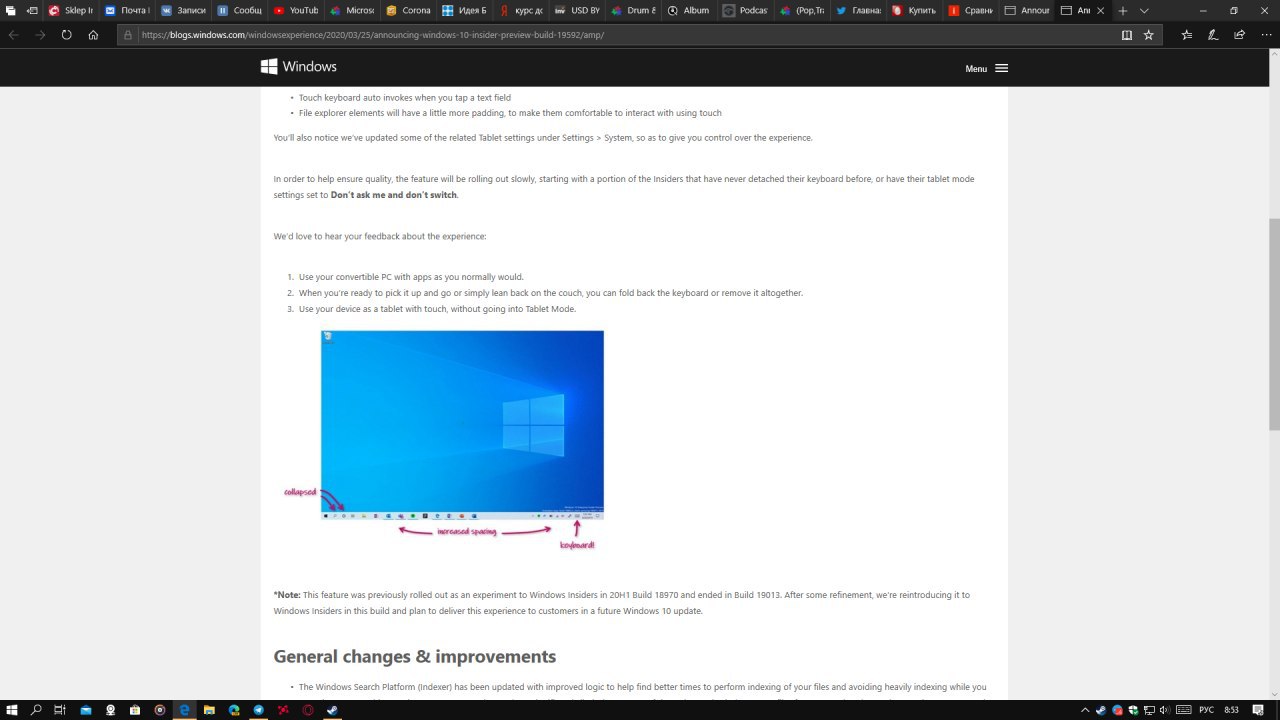This screenshot has width=1280, height=720.
Task: Open Opera browser from taskbar
Action: [308, 710]
